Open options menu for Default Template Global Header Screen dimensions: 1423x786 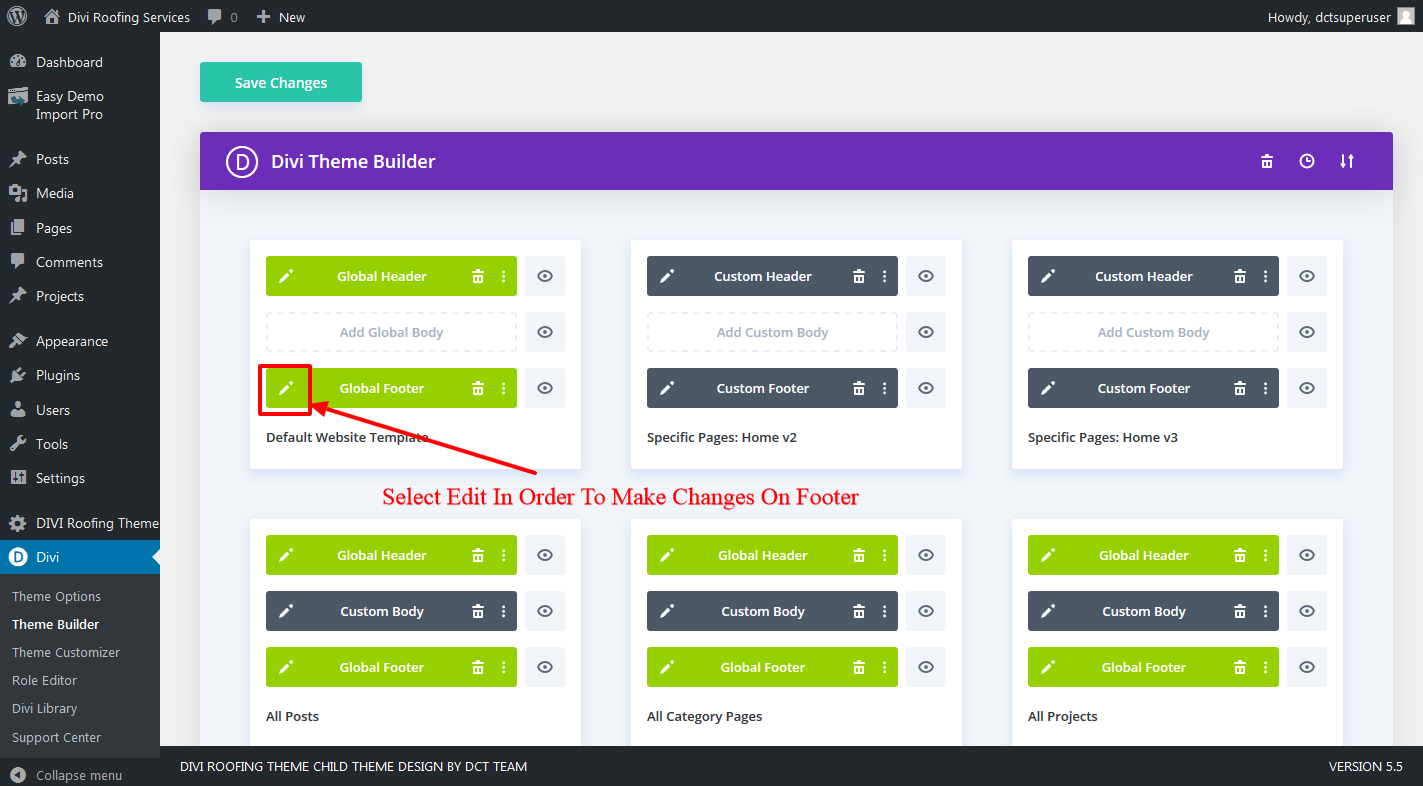click(503, 276)
